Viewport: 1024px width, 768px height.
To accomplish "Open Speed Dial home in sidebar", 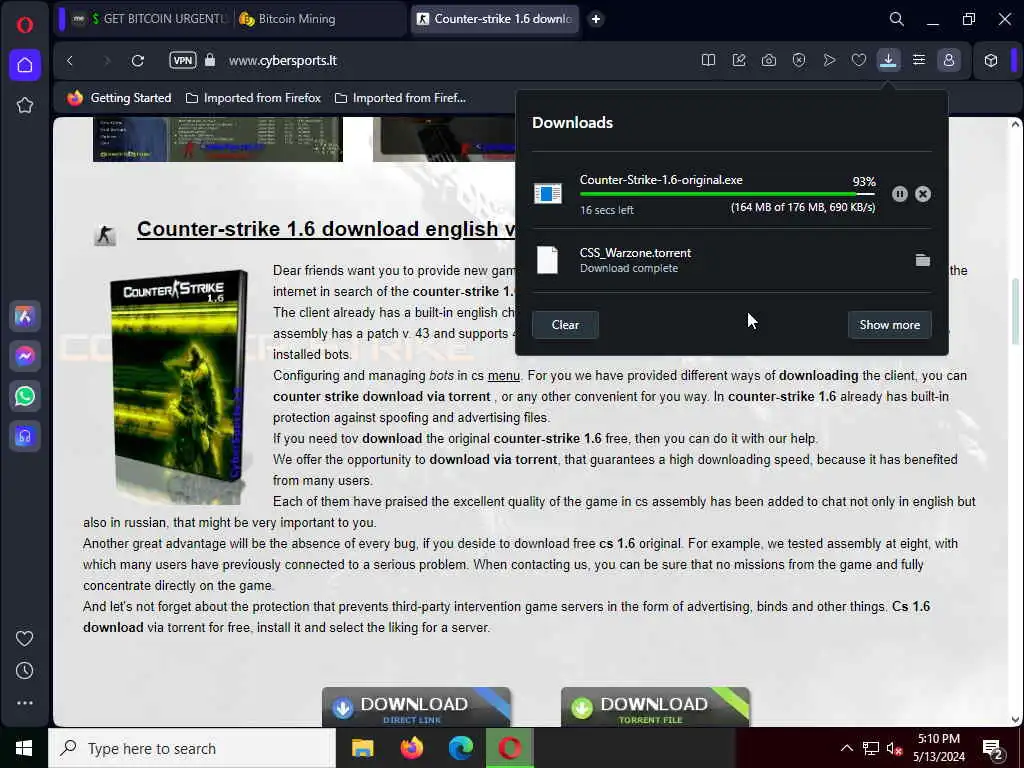I will click(x=25, y=65).
